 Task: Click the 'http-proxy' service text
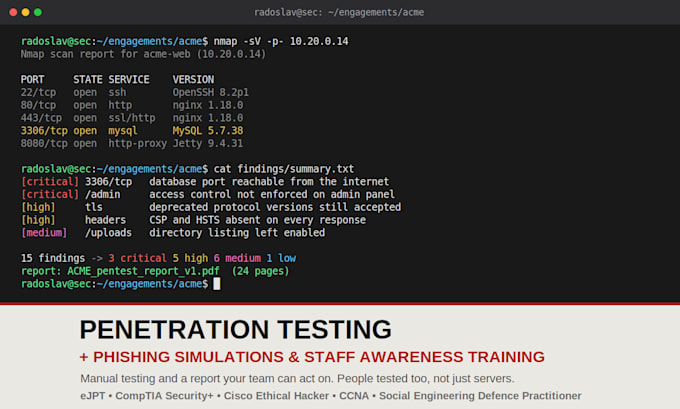[x=137, y=144]
